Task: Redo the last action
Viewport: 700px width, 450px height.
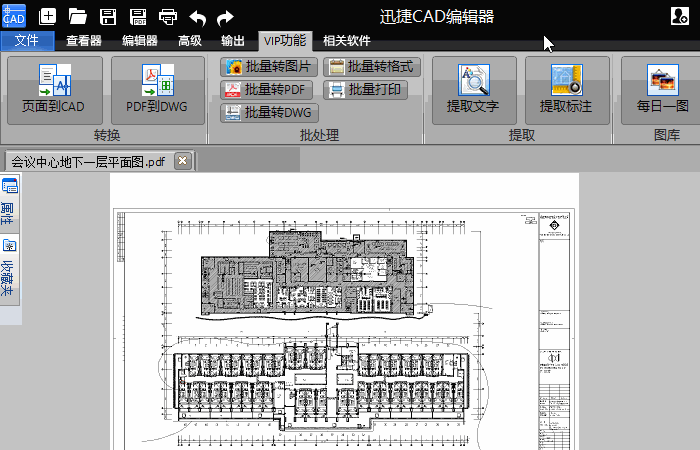Action: coord(225,17)
